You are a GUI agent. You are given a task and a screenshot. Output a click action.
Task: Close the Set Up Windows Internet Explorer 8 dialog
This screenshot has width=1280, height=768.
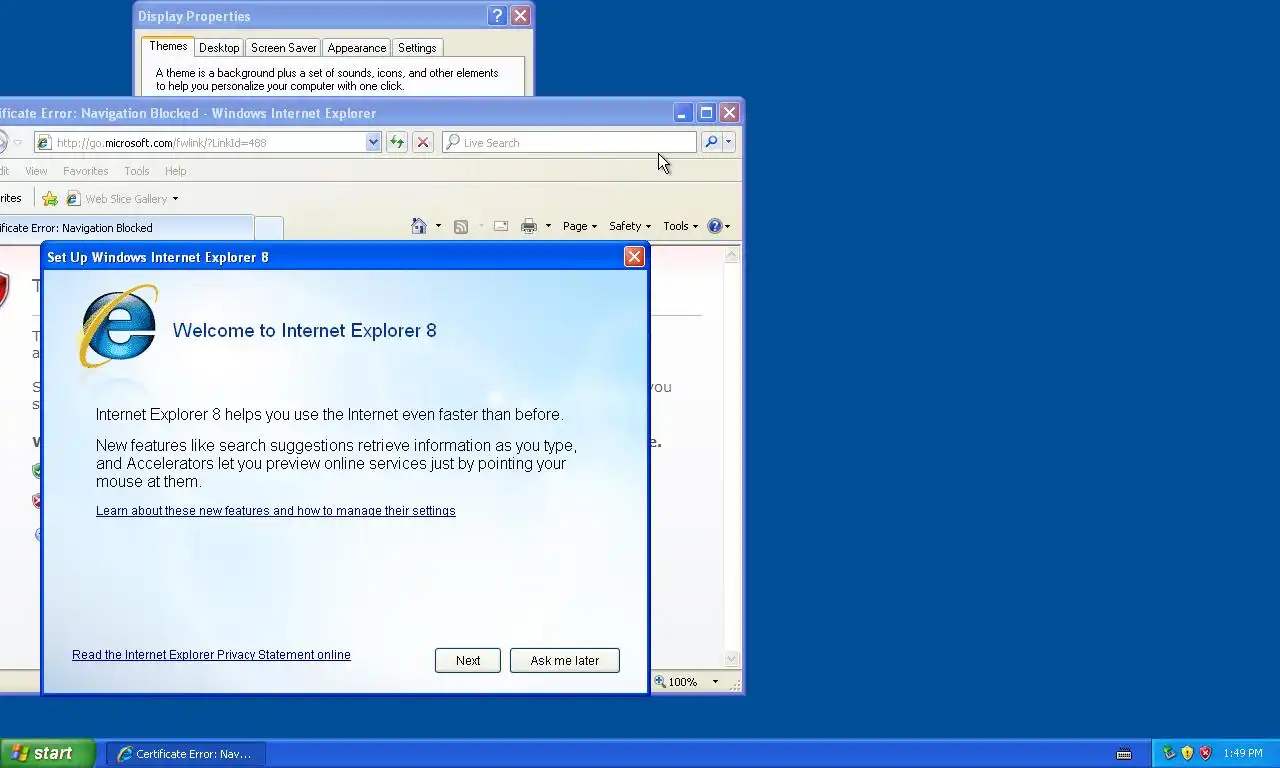[x=634, y=257]
